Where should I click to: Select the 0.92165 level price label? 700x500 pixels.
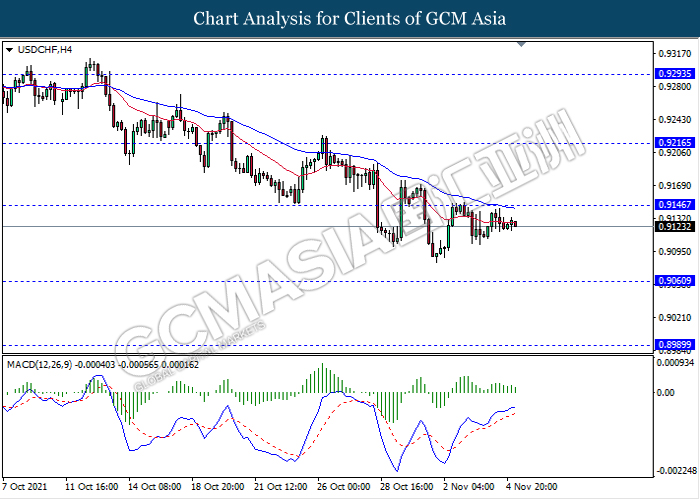tap(675, 142)
